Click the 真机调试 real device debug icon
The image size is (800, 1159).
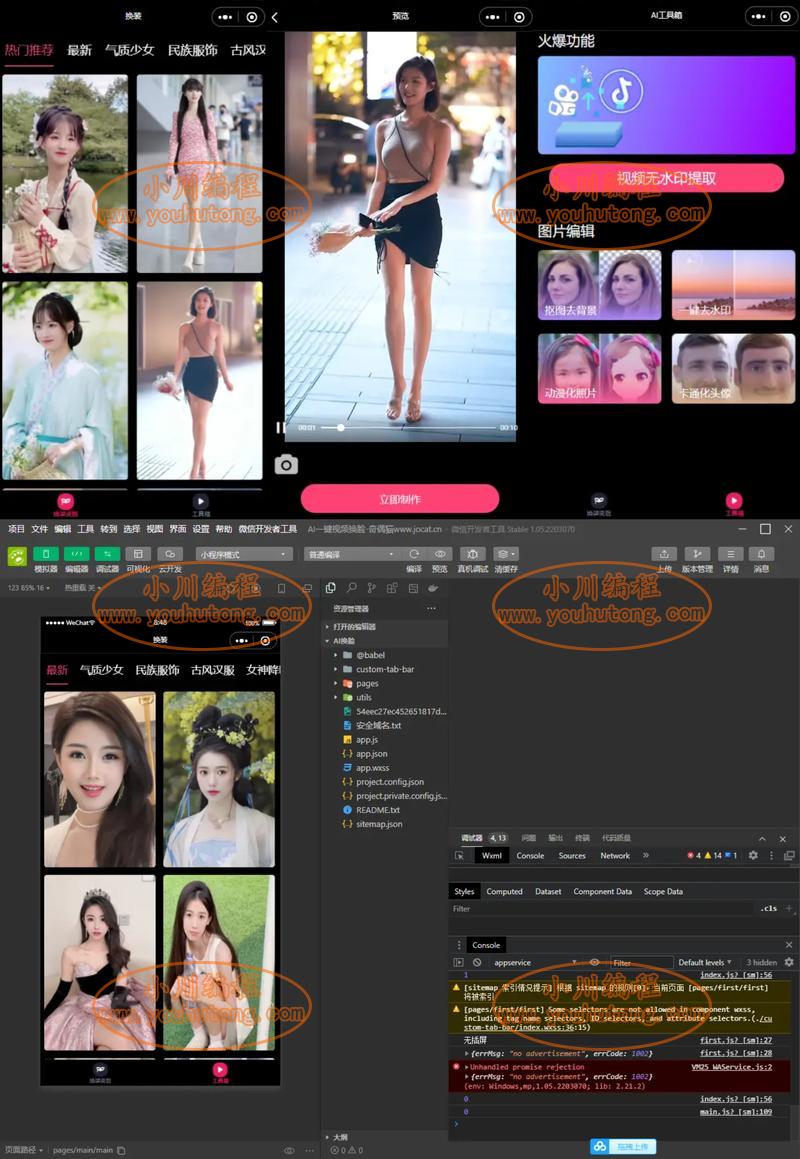click(x=472, y=554)
